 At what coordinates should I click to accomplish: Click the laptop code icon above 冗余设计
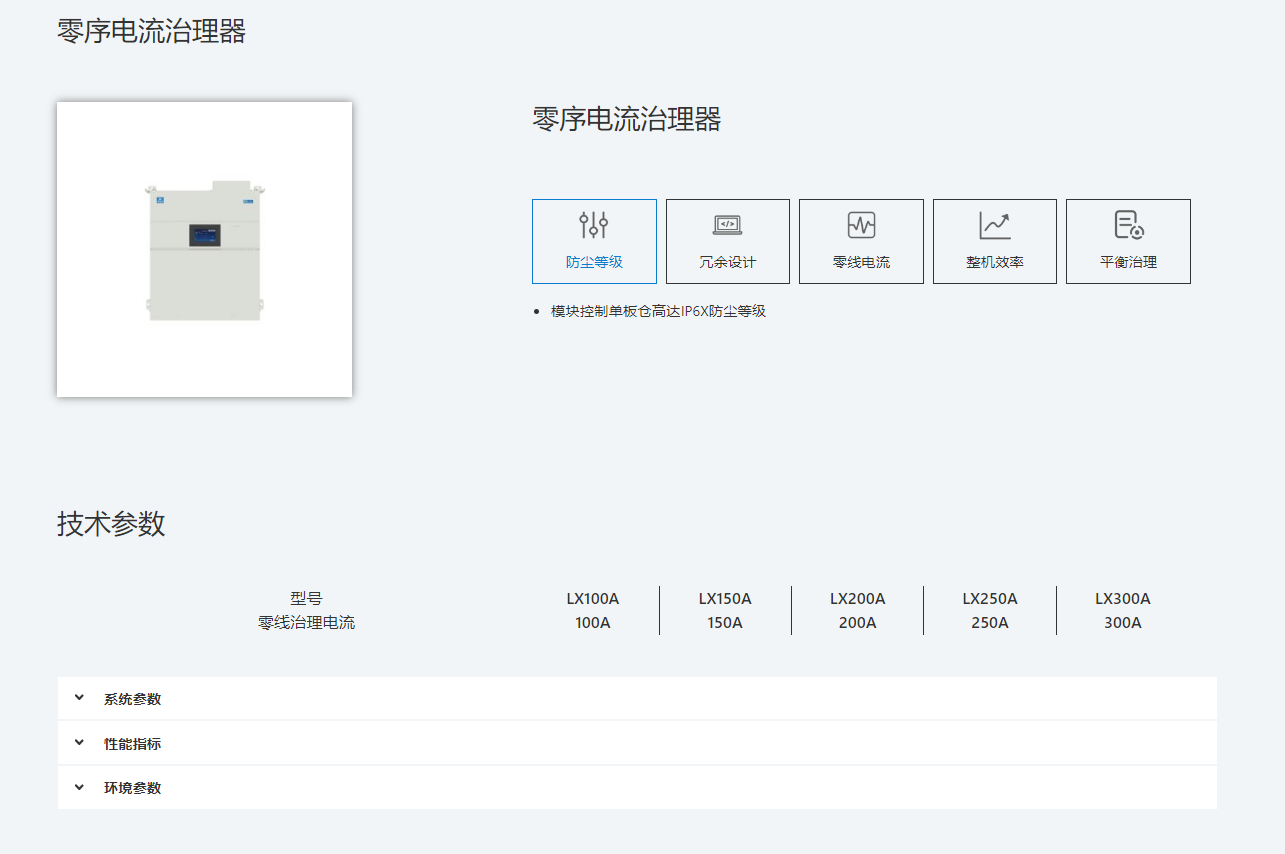tap(727, 225)
